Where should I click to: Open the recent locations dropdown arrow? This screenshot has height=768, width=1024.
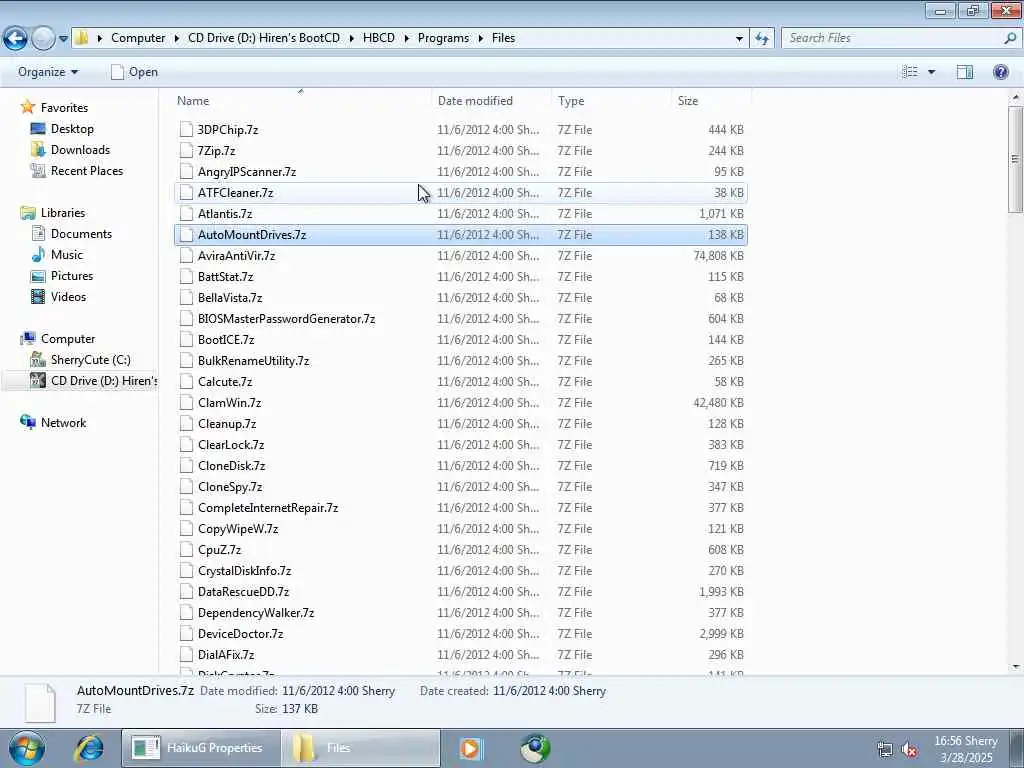coord(63,39)
